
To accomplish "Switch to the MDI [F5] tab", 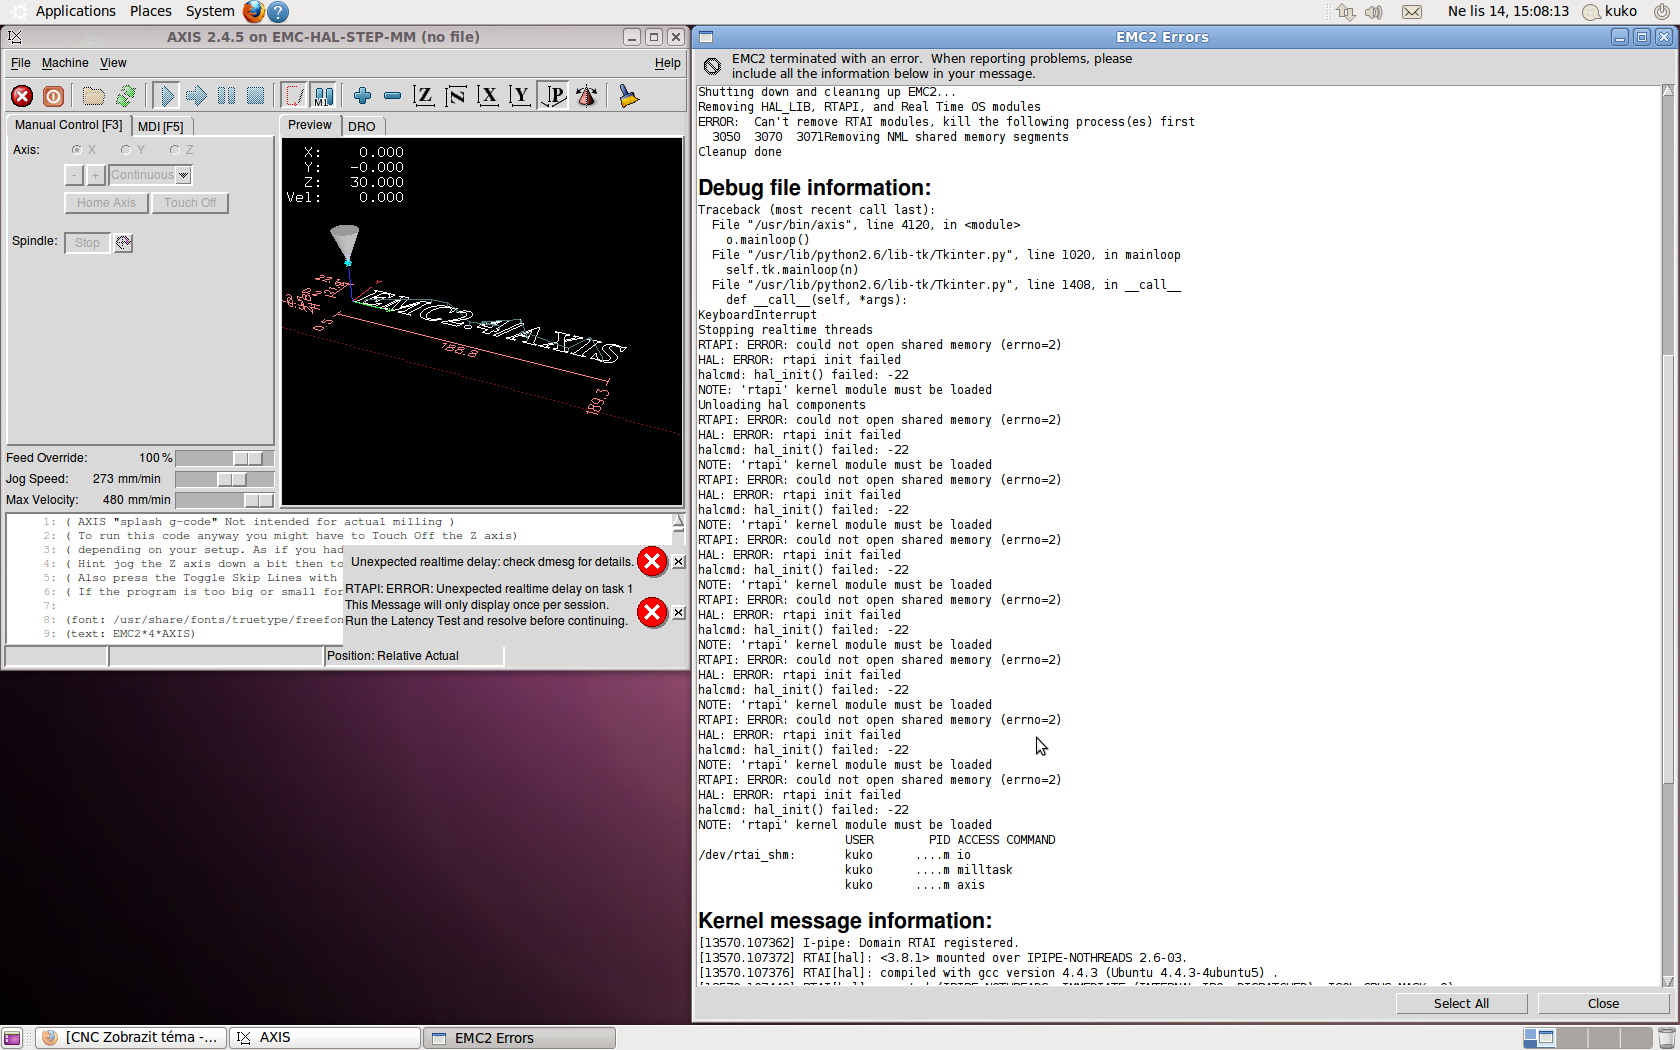I will 160,127.
